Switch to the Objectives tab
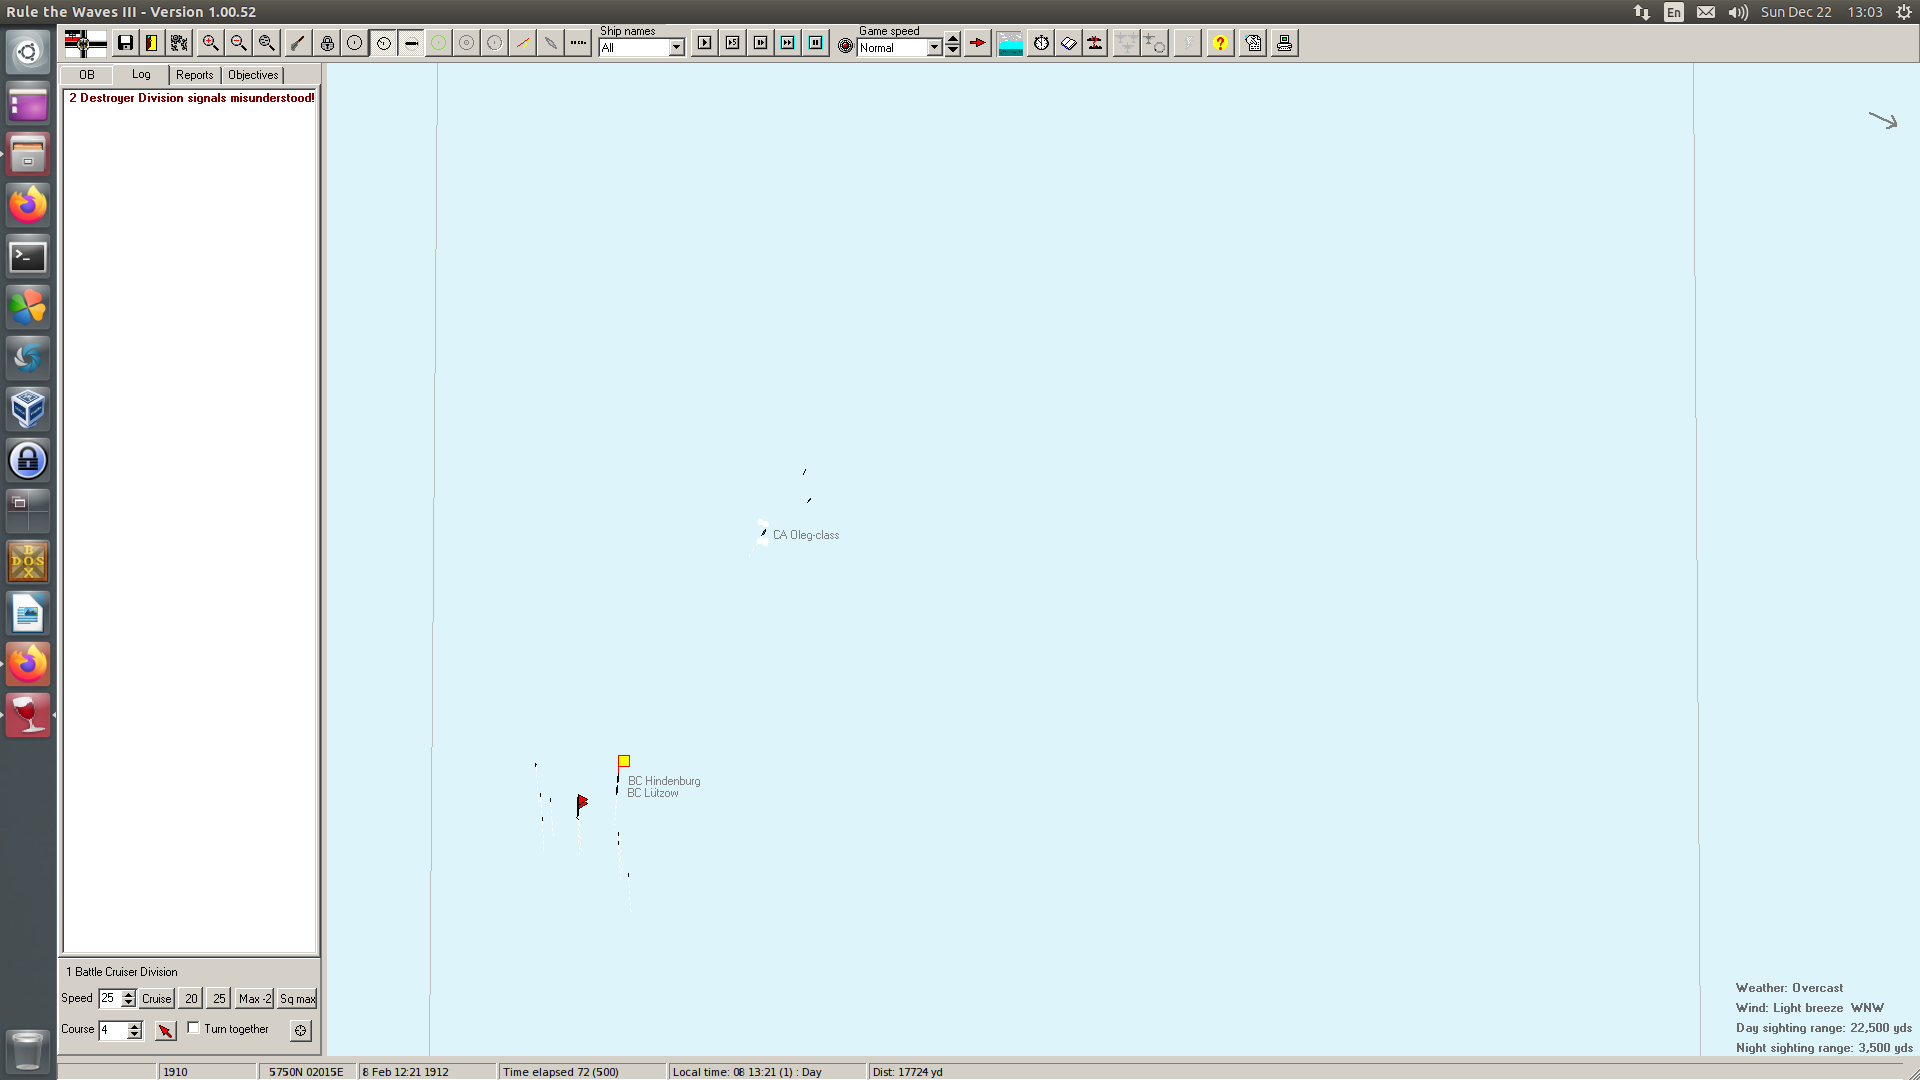This screenshot has width=1920, height=1080. 253,75
